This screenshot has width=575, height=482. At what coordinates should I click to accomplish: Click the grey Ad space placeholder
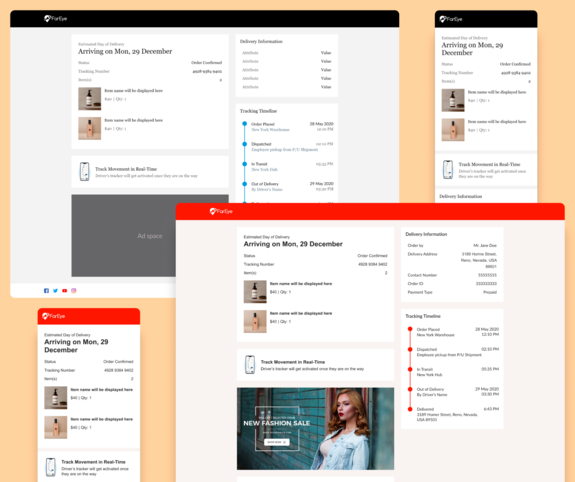click(x=150, y=235)
